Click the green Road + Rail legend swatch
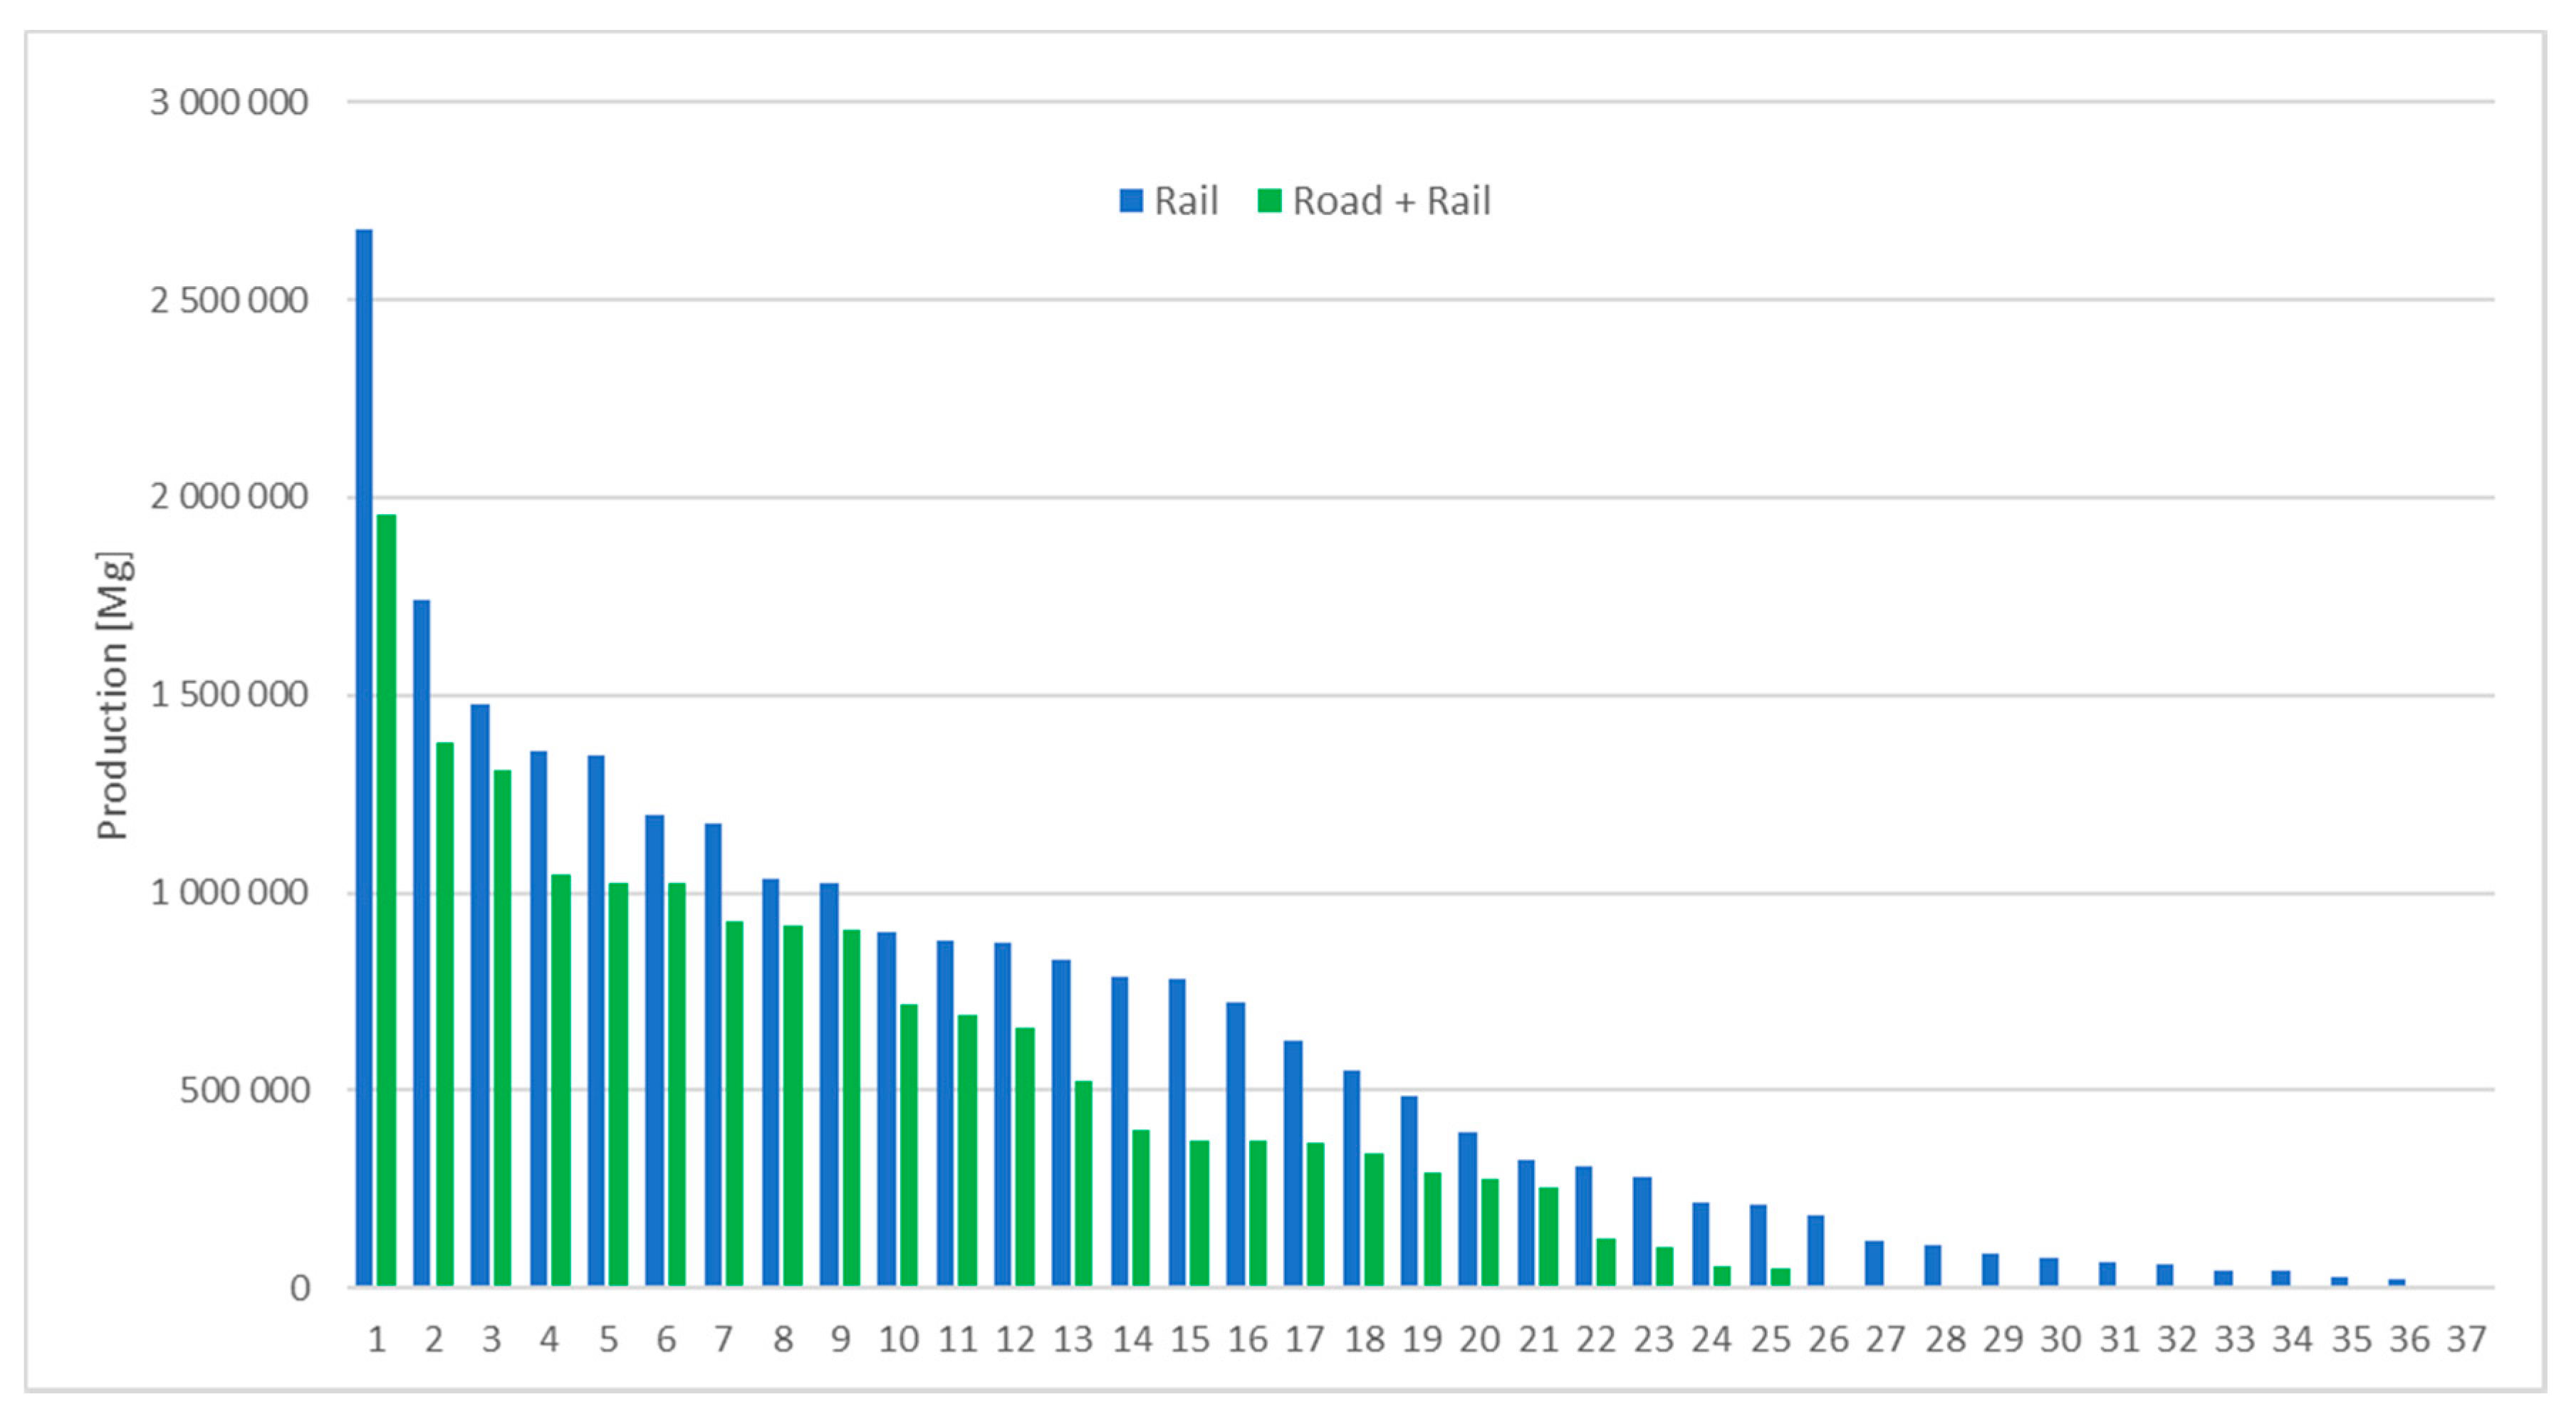The width and height of the screenshot is (2576, 1414). (1269, 201)
